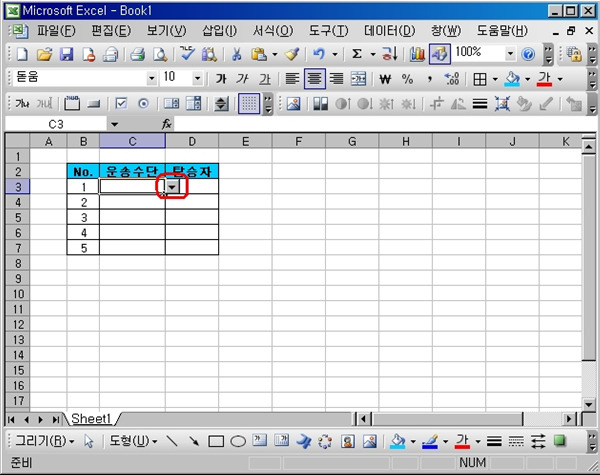600x475 pixels.
Task: Click the AutoSum sigma icon
Action: click(x=356, y=54)
